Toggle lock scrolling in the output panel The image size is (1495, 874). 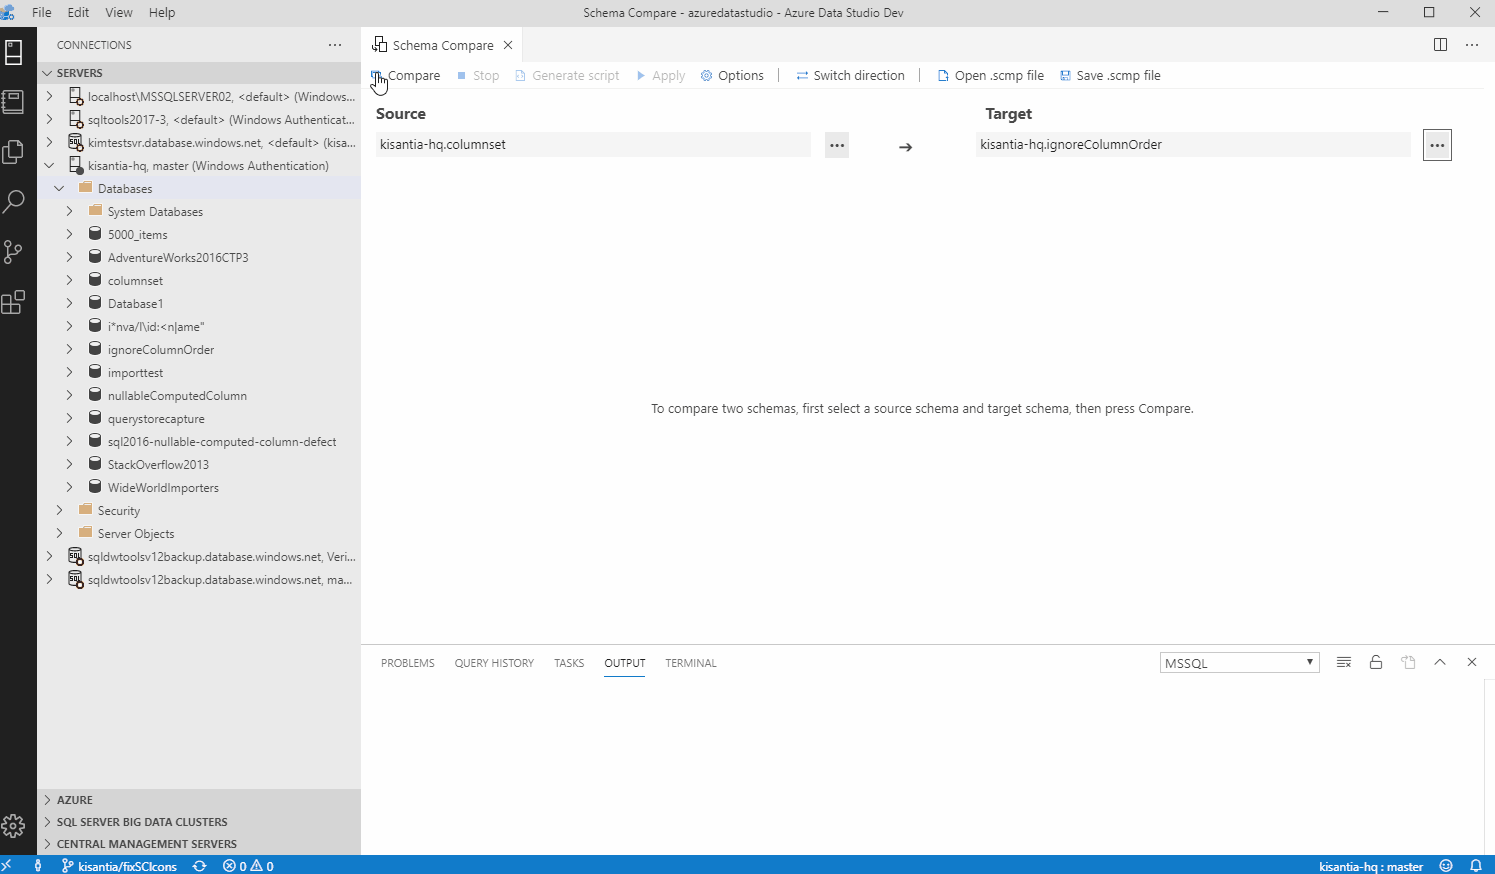pos(1376,662)
